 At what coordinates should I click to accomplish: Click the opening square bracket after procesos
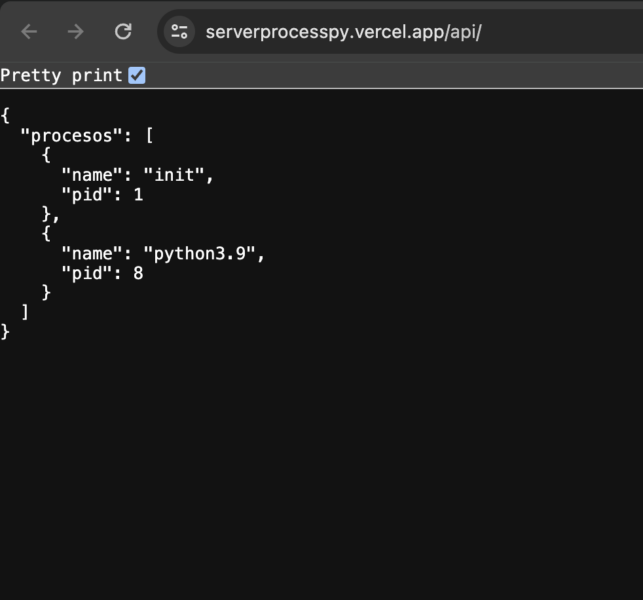pyautogui.click(x=150, y=136)
